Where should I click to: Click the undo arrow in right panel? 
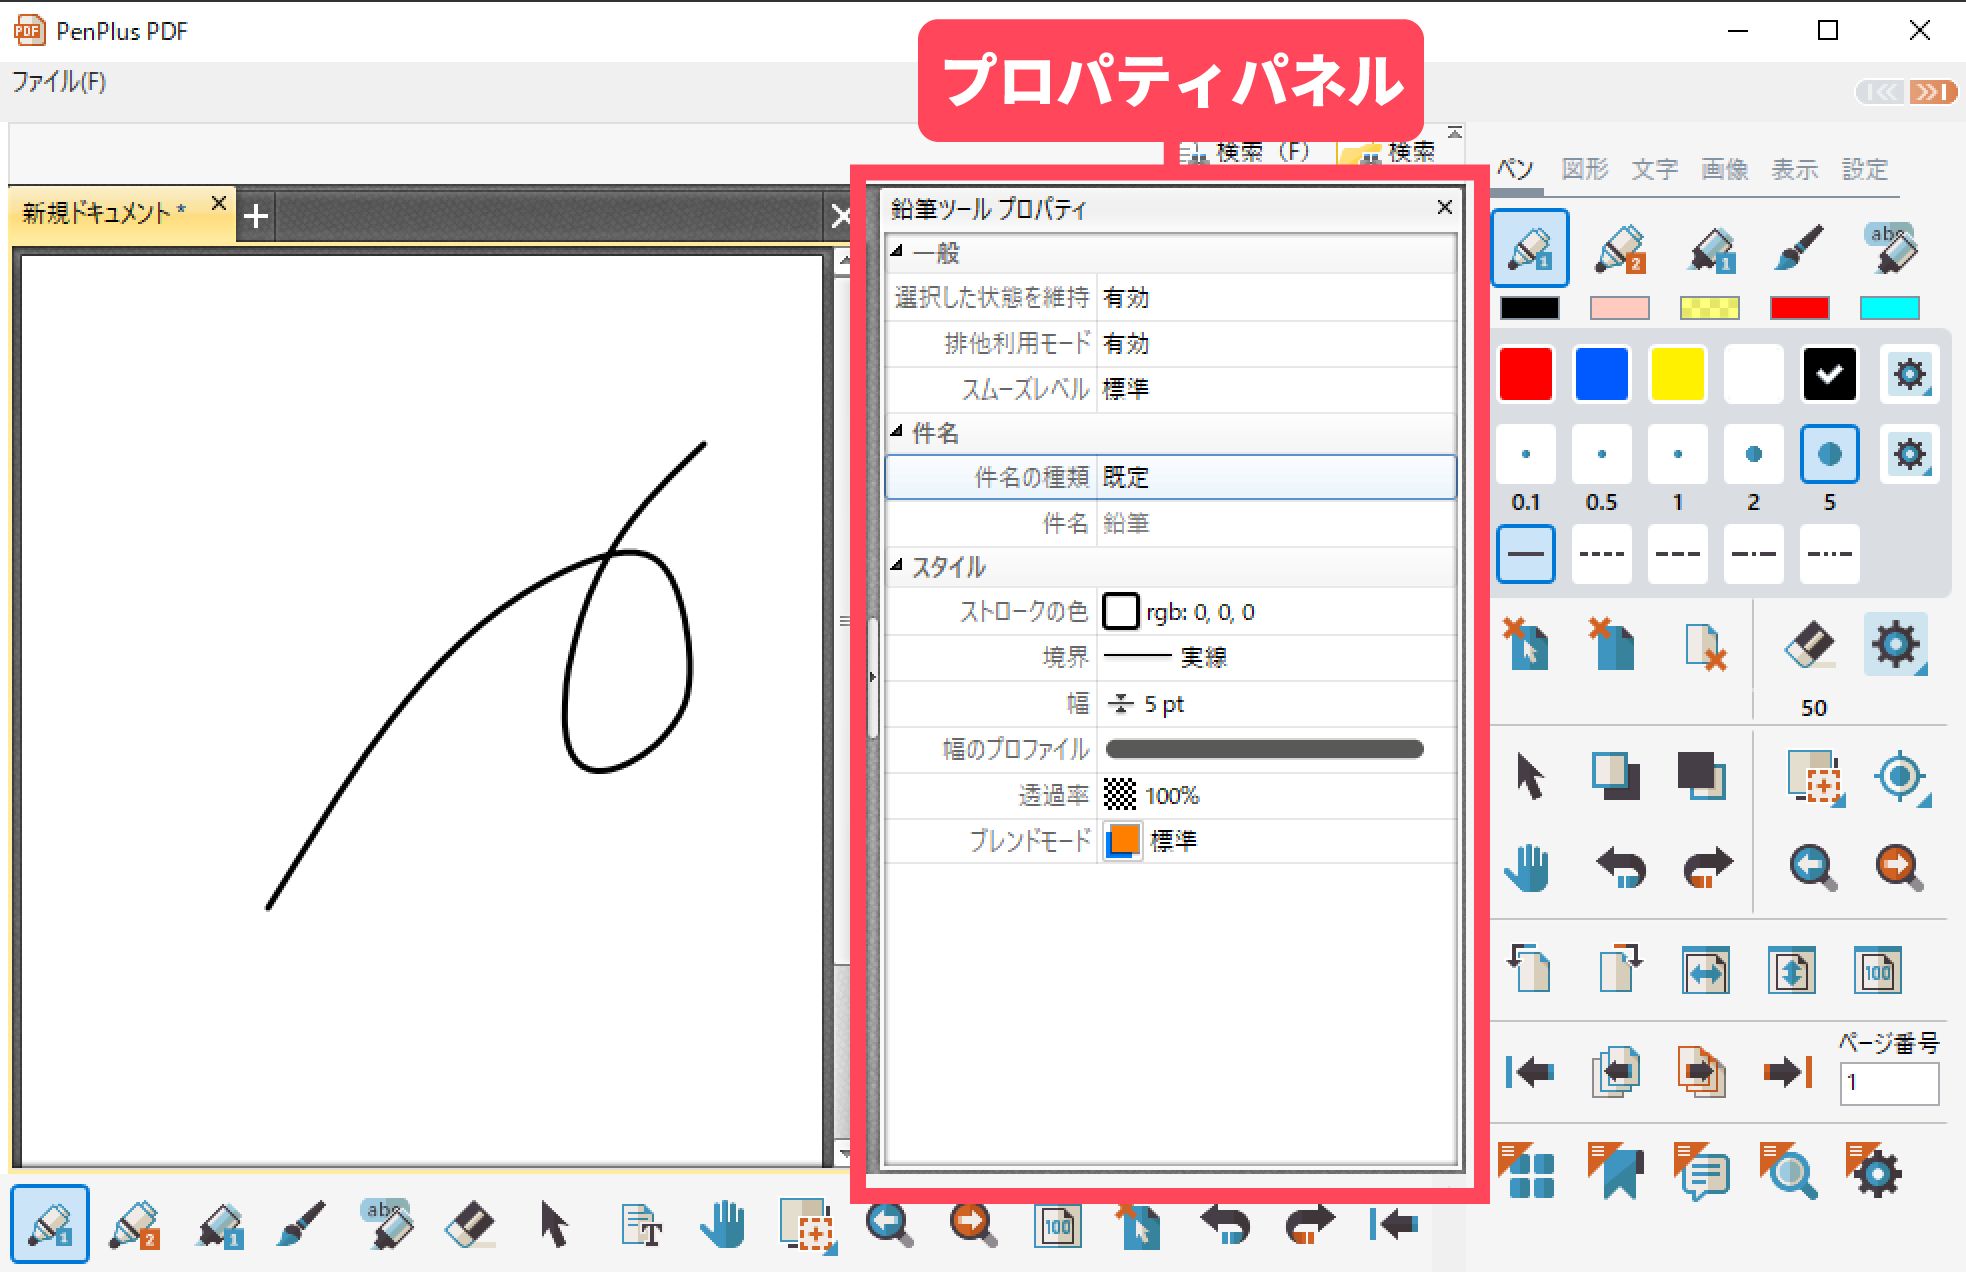pyautogui.click(x=1619, y=867)
